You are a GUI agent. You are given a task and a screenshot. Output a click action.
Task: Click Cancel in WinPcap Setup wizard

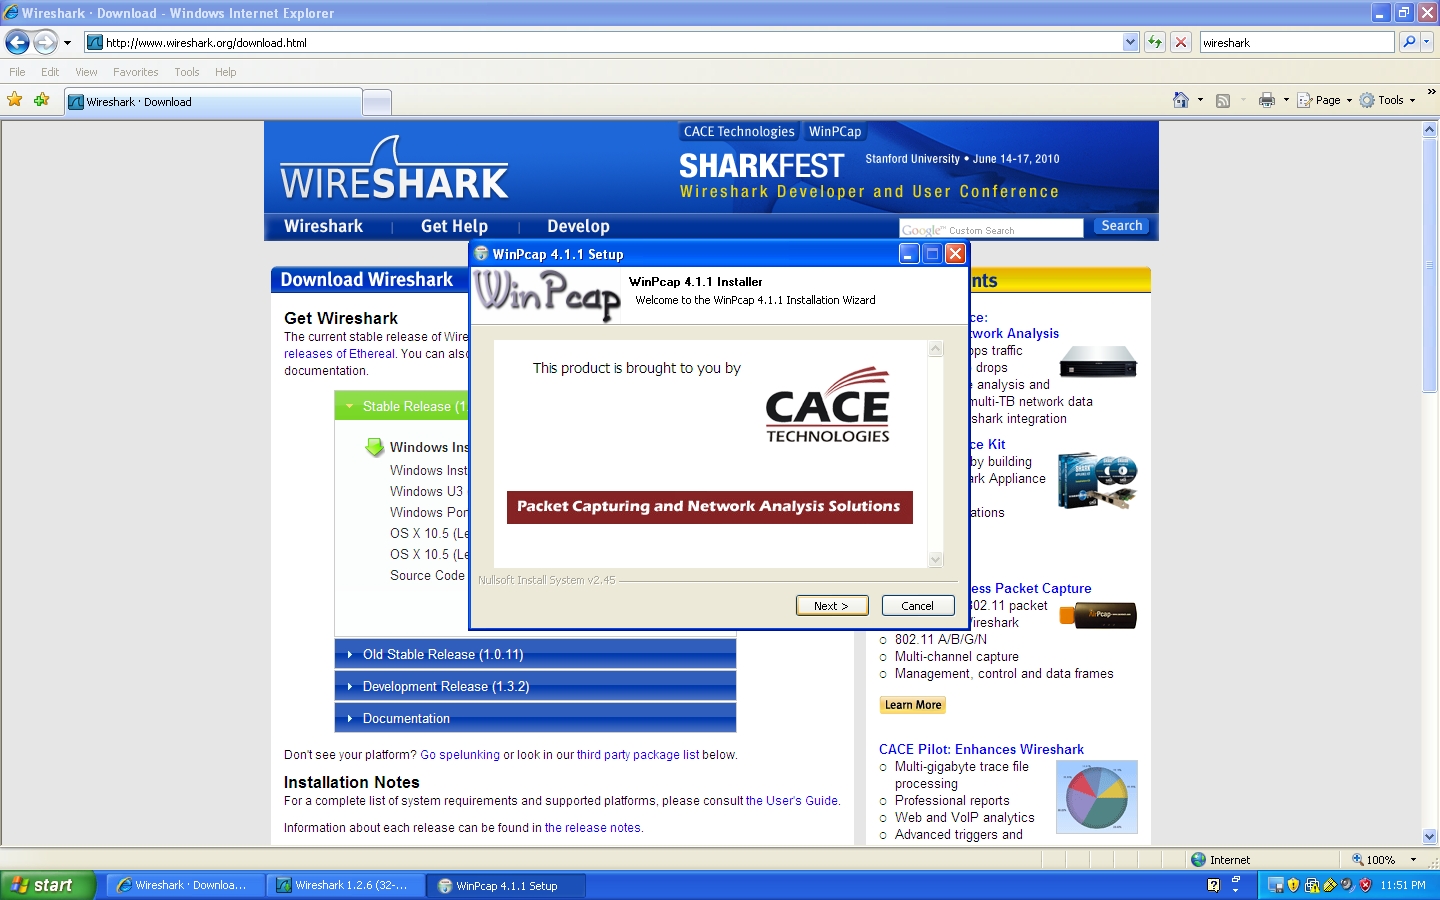918,605
